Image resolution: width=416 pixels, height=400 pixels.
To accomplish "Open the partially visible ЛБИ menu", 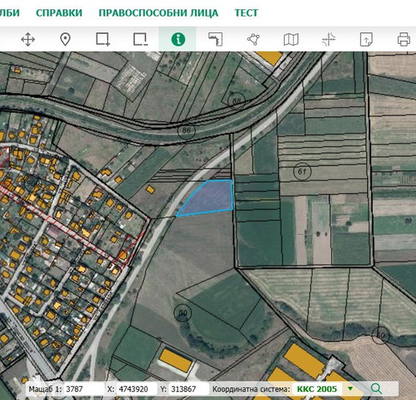I will tap(10, 13).
